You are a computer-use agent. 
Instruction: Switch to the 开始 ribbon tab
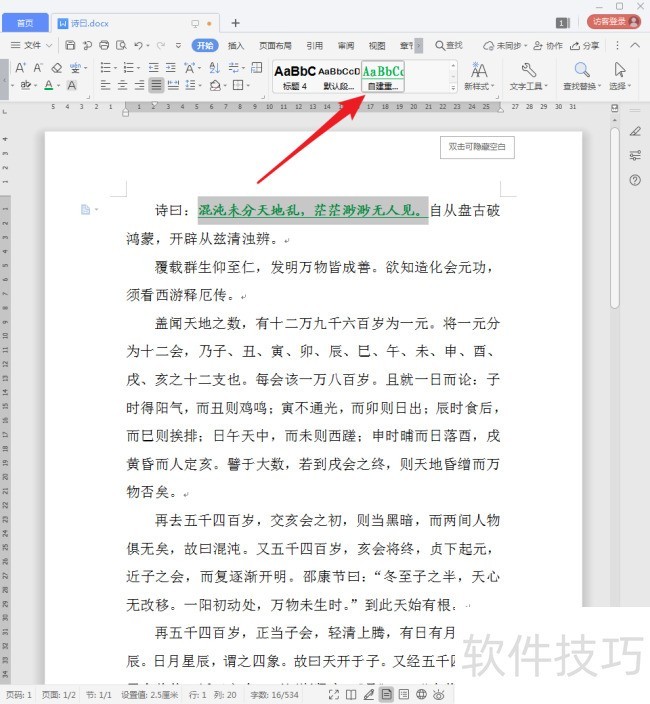pyautogui.click(x=205, y=45)
